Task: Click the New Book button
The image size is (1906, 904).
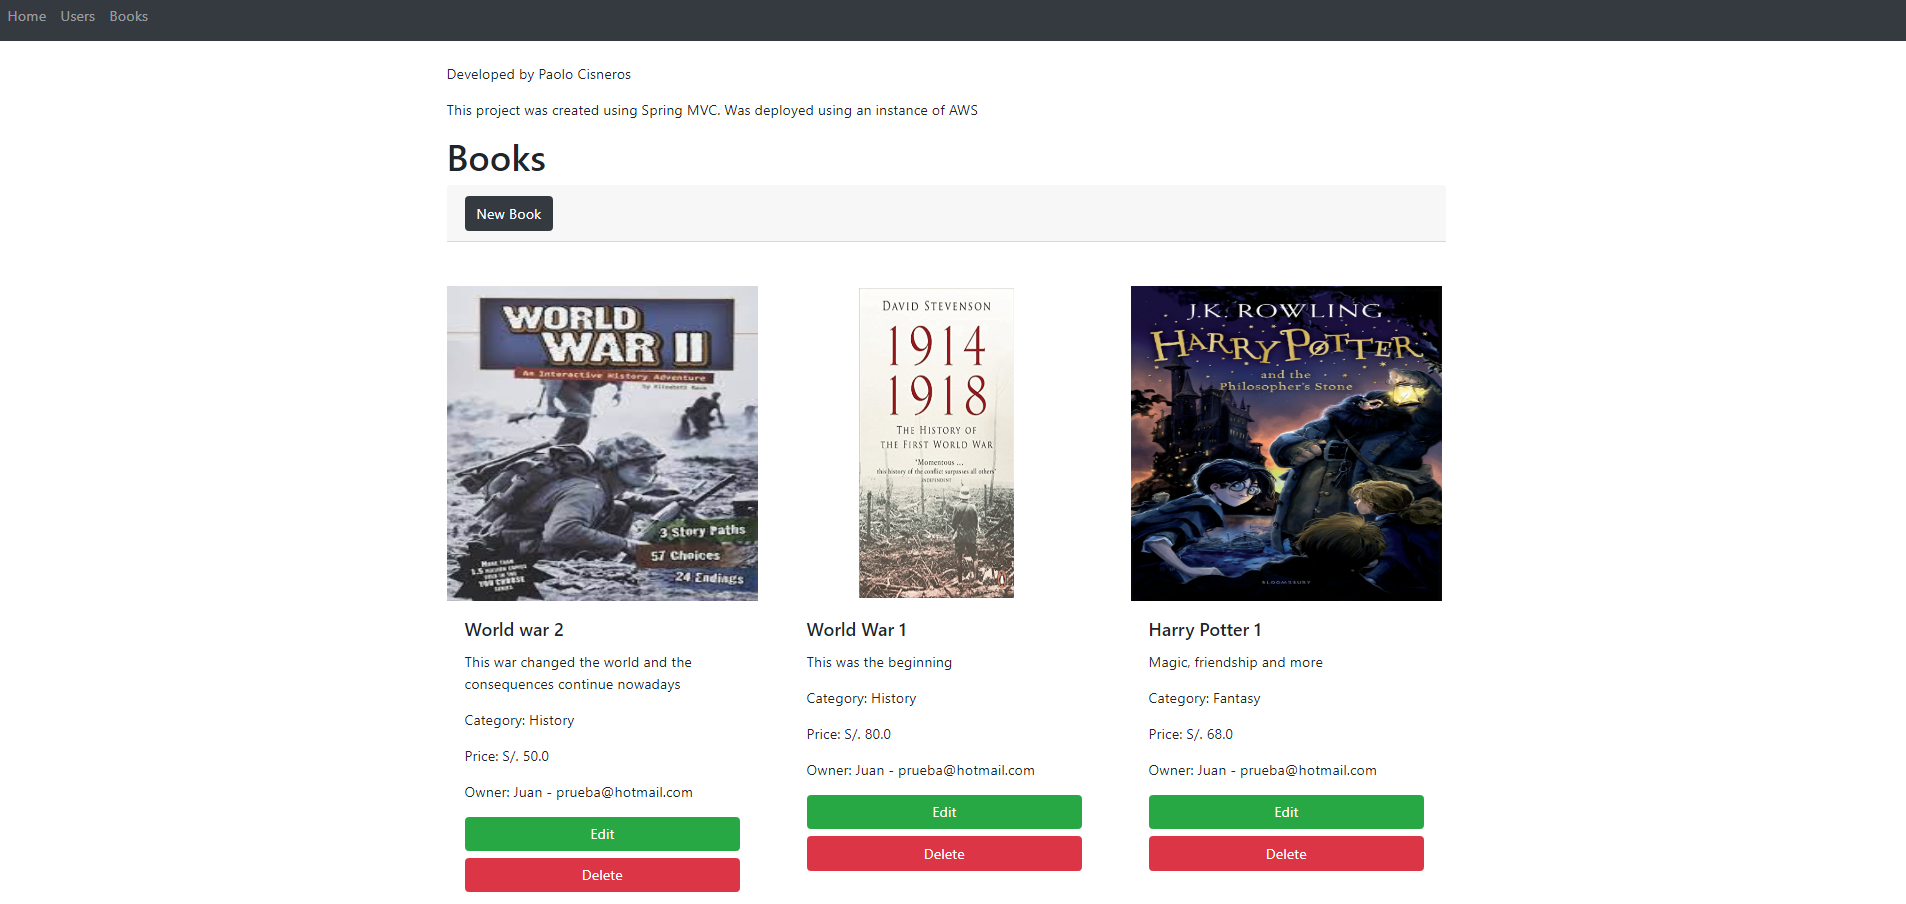Action: pos(508,214)
